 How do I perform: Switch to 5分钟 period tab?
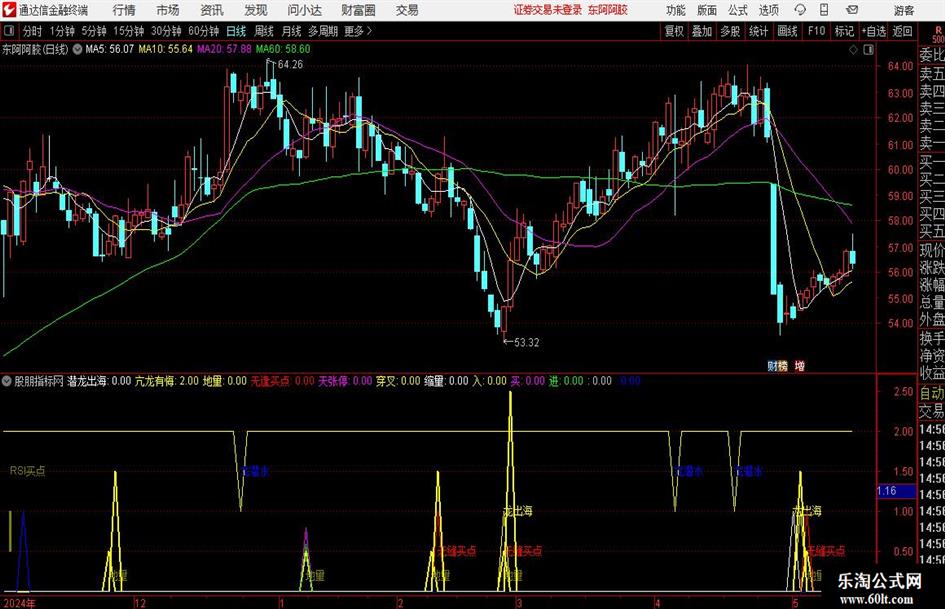pyautogui.click(x=94, y=31)
